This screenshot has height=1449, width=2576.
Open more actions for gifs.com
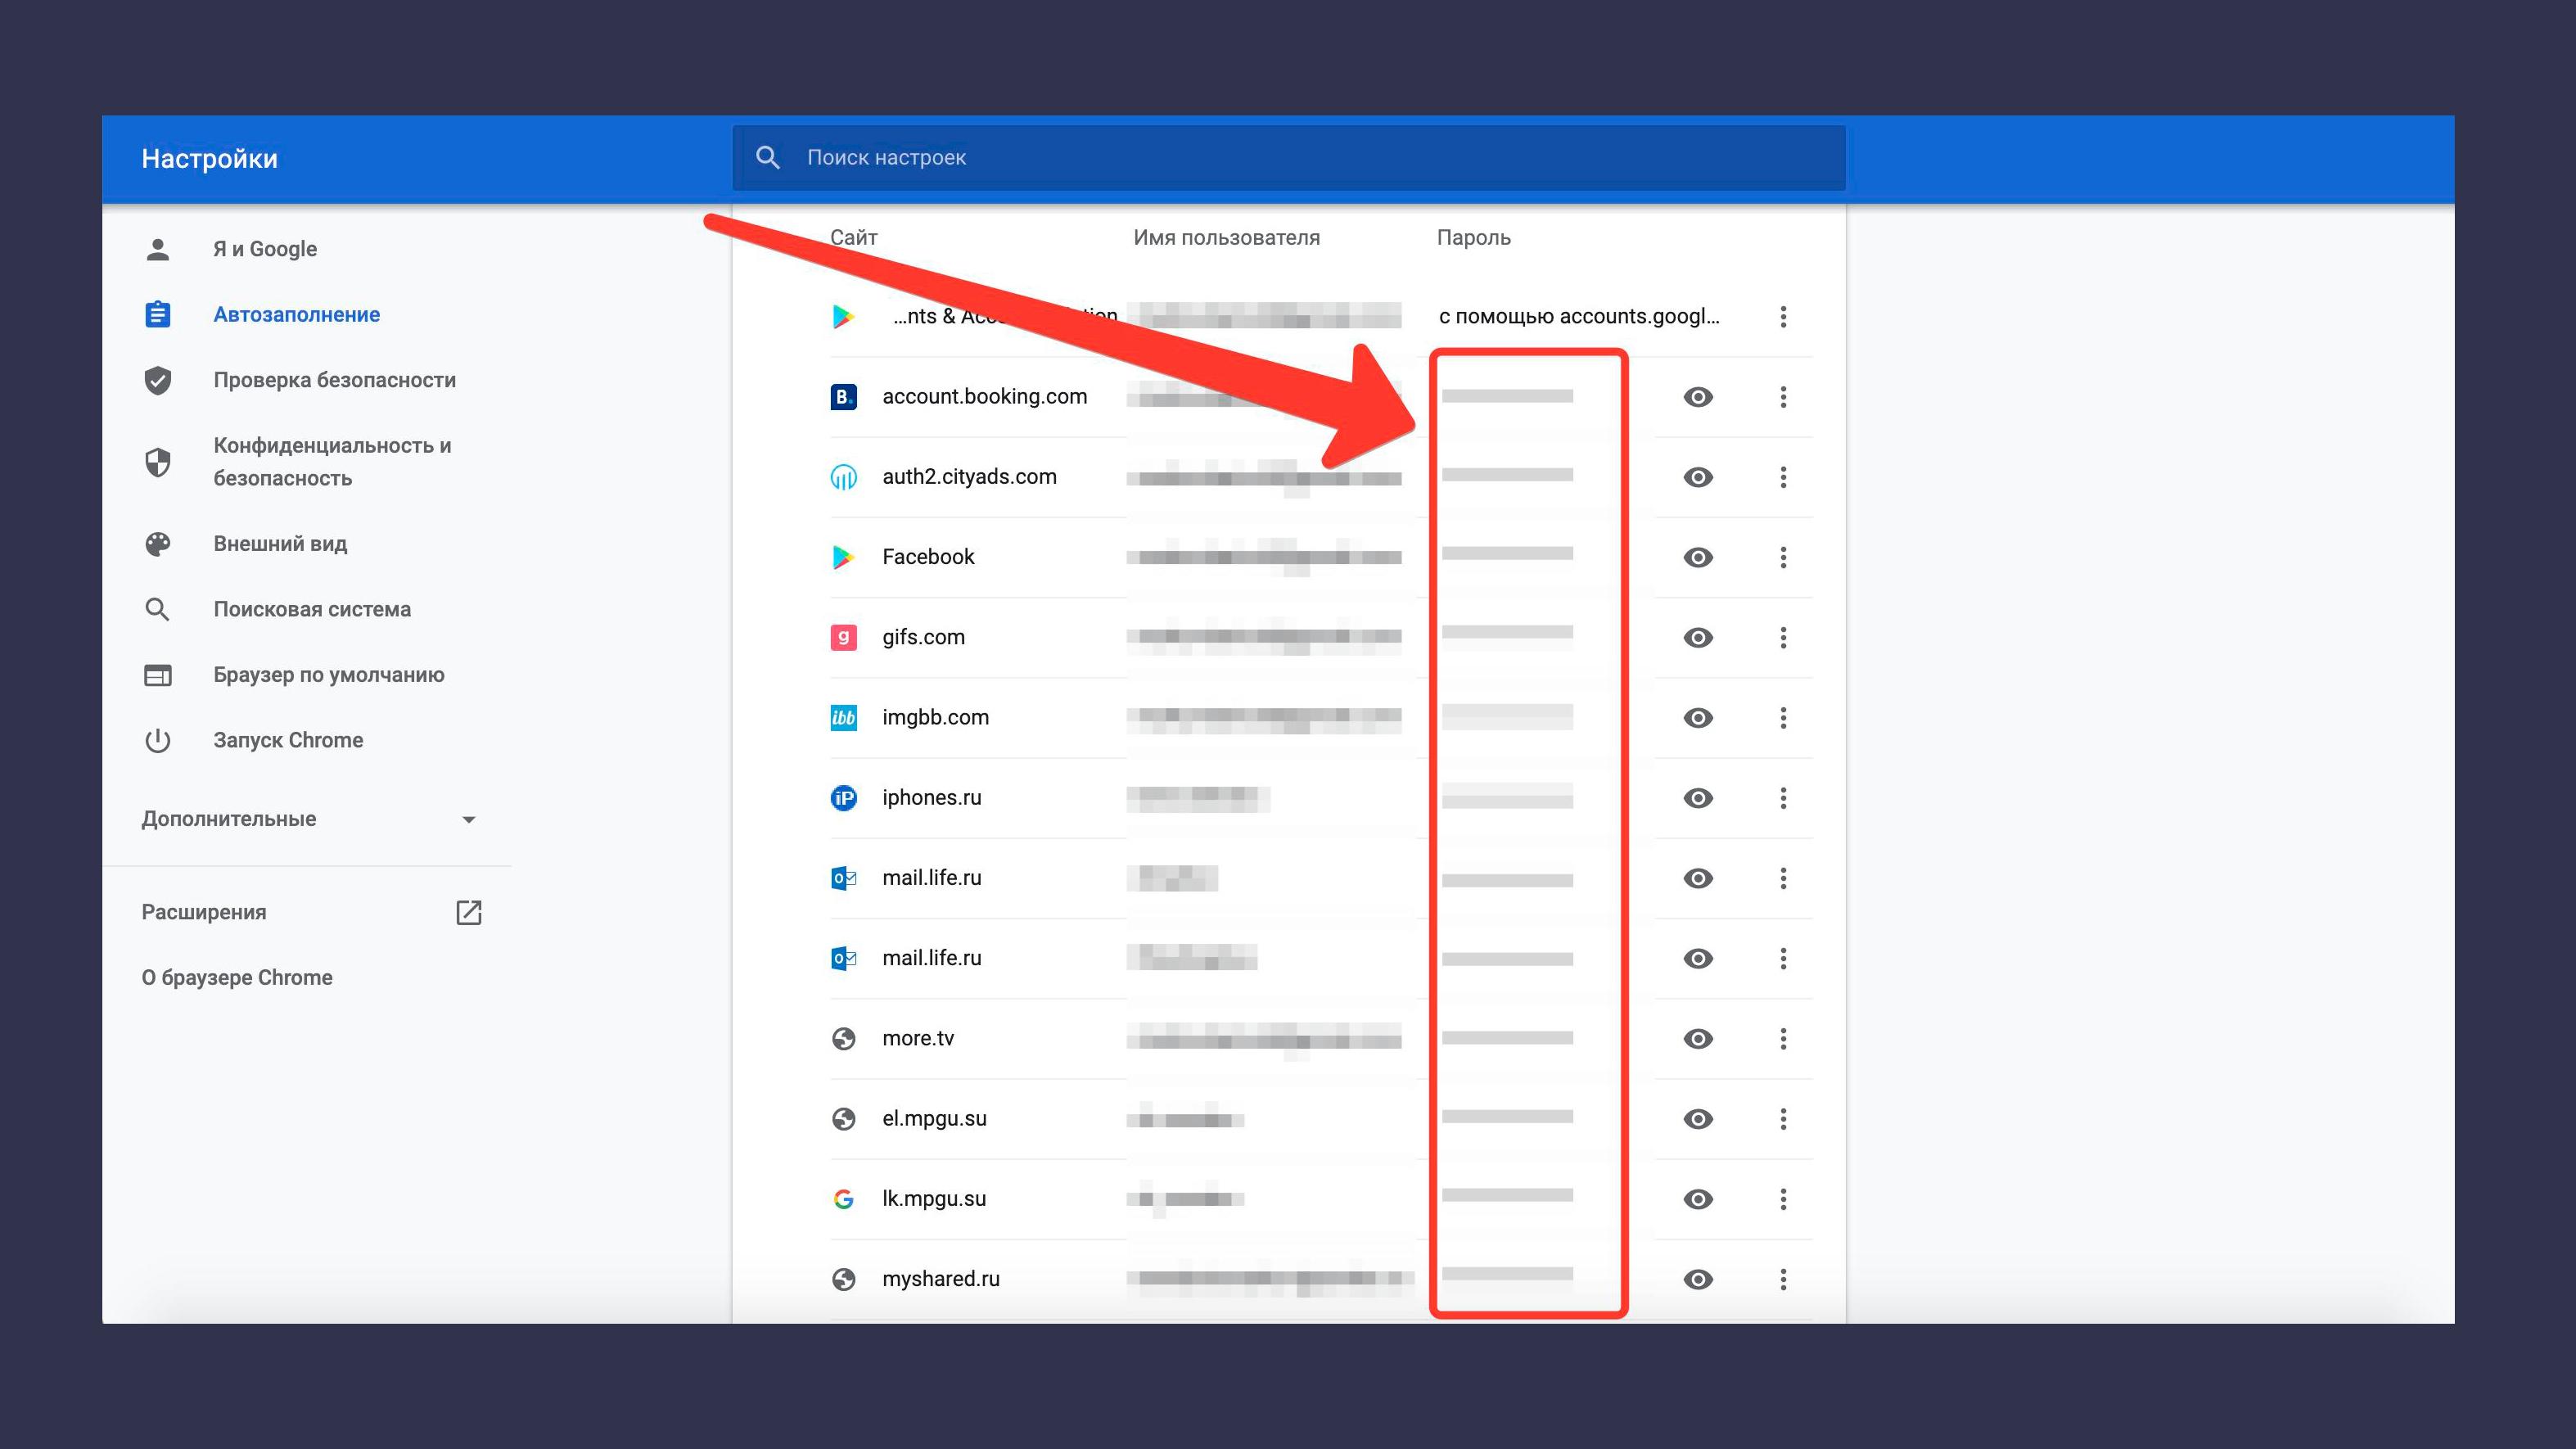(1782, 637)
